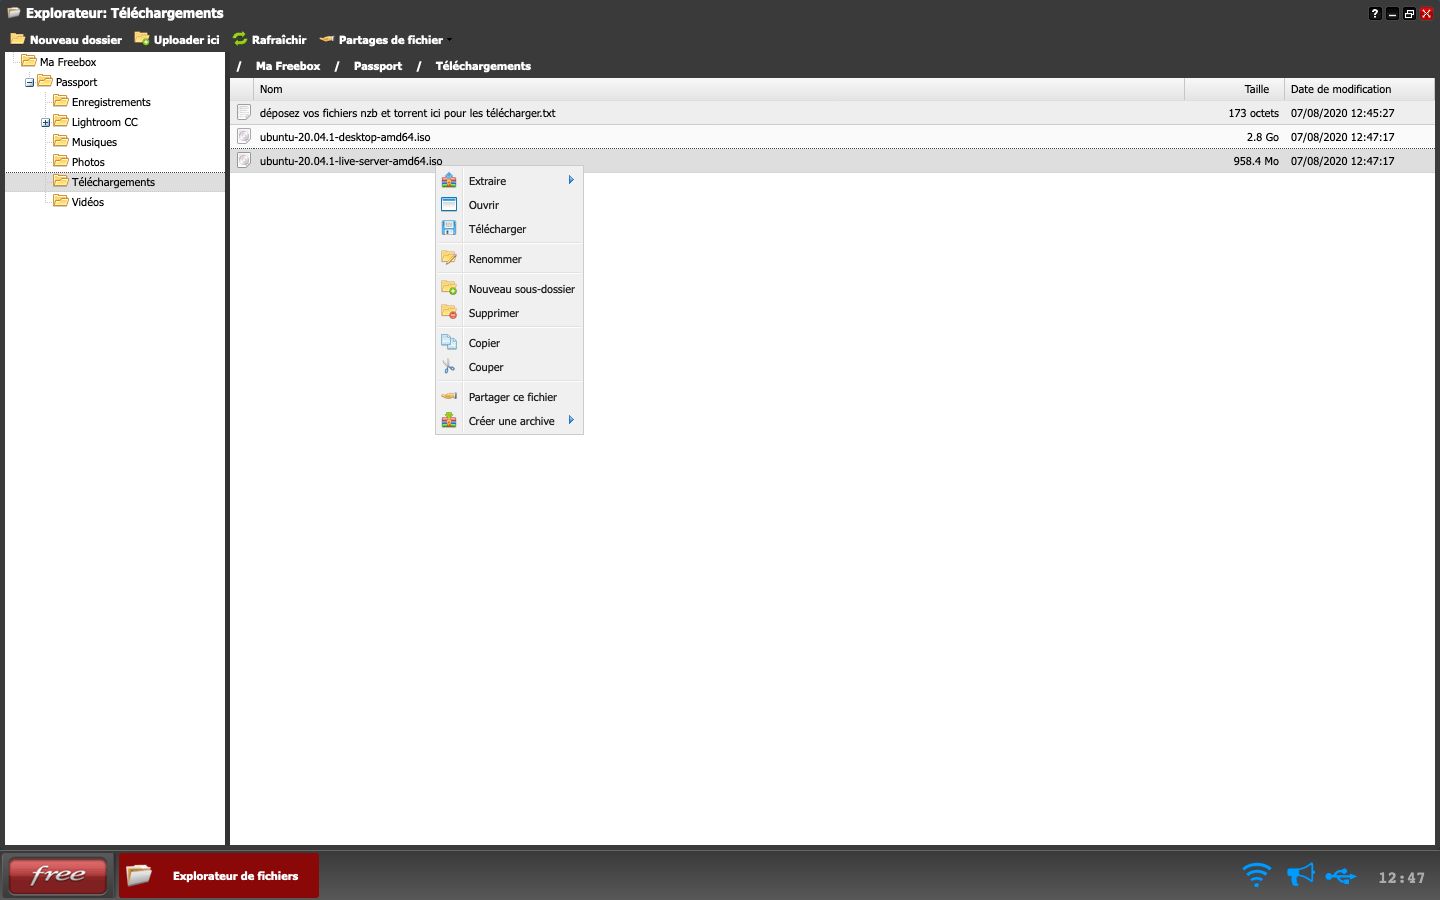Choose Renommer from the context menu
Image resolution: width=1440 pixels, height=900 pixels.
tap(509, 259)
